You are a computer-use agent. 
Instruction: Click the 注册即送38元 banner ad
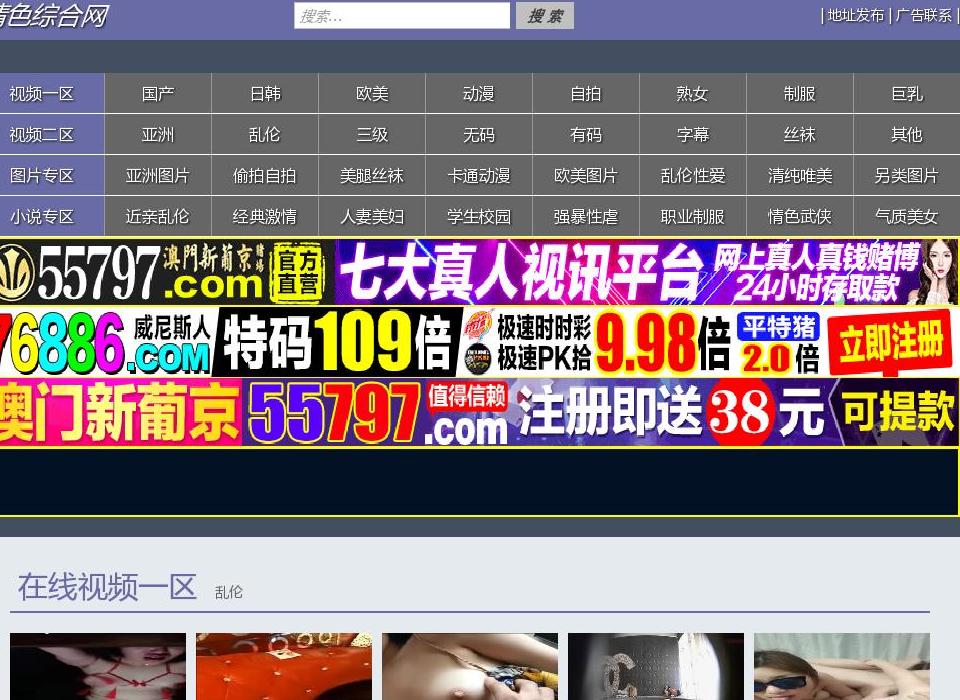479,412
